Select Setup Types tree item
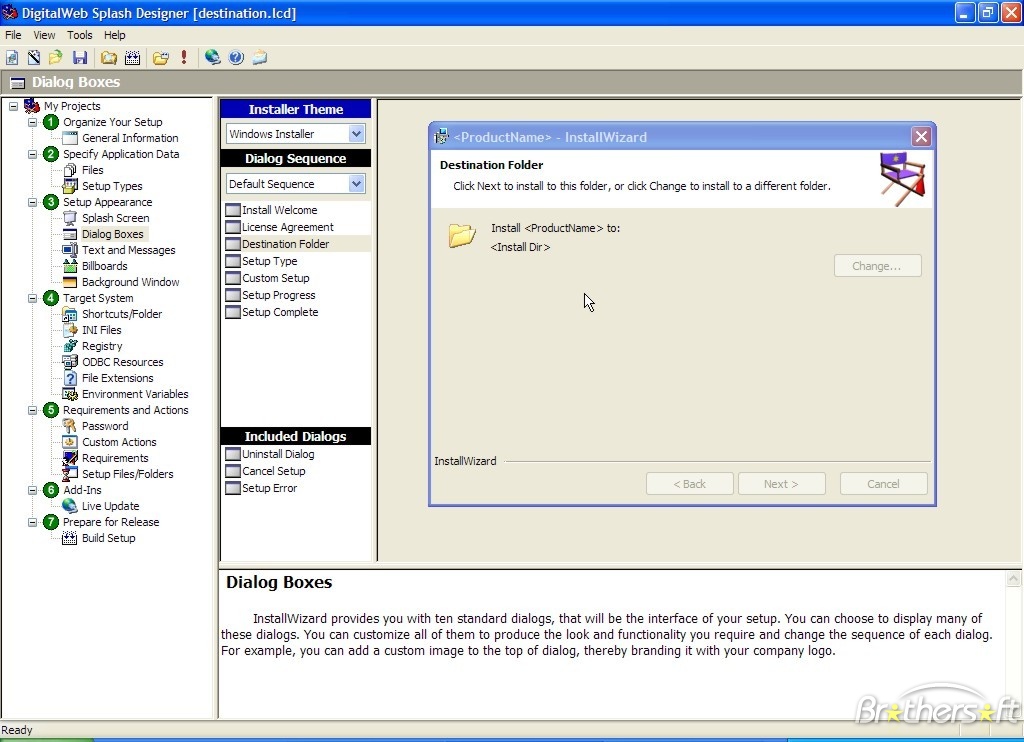The width and height of the screenshot is (1024, 742). coord(112,186)
